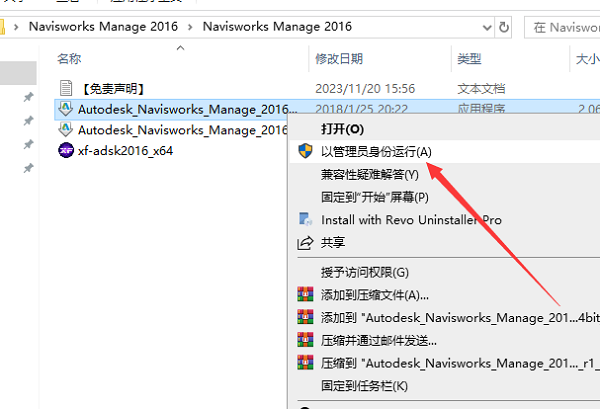Choose 添加到 "Autodesk_Navisworks_Manage_201...4bit" entry
The image size is (600, 409).
[x=460, y=317]
